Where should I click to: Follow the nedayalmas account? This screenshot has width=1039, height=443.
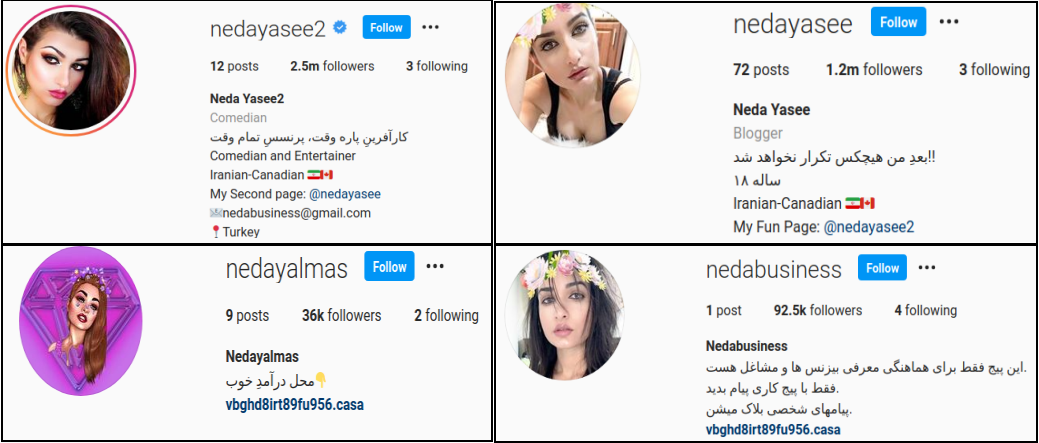click(390, 266)
